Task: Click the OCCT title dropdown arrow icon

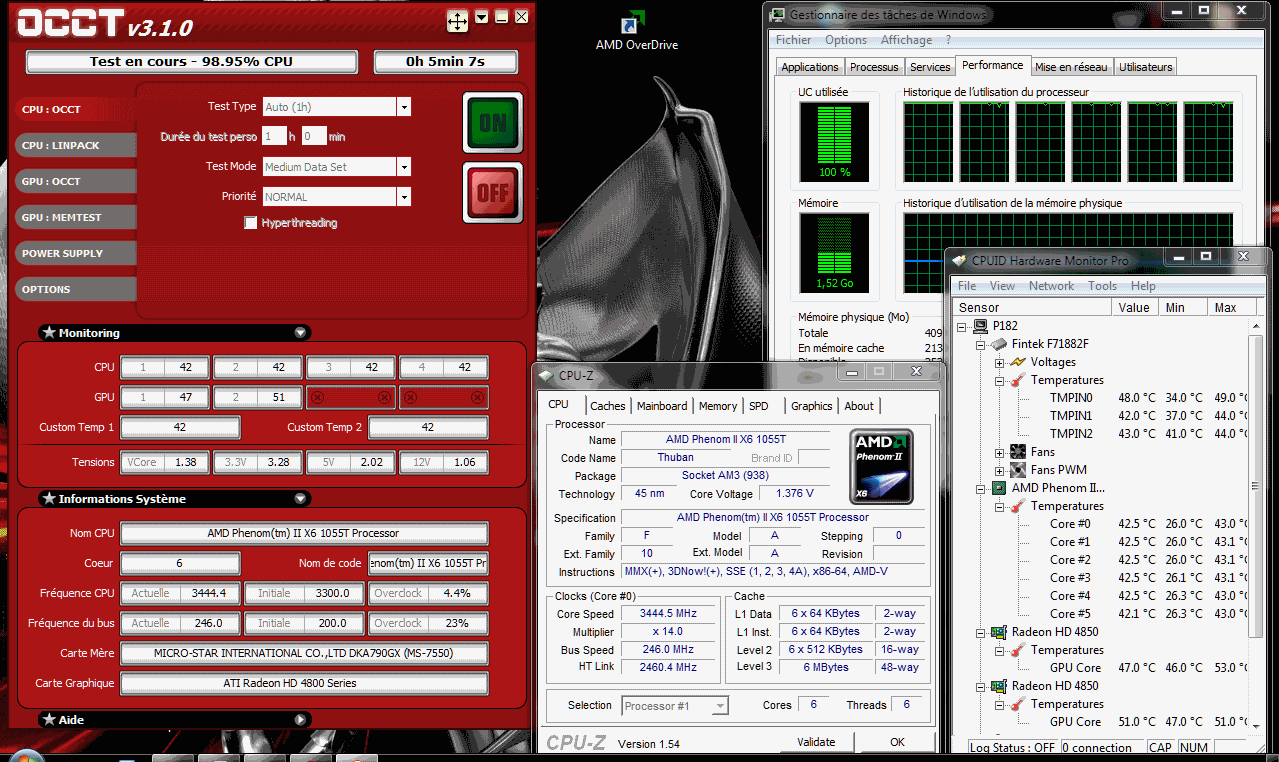Action: [x=482, y=17]
